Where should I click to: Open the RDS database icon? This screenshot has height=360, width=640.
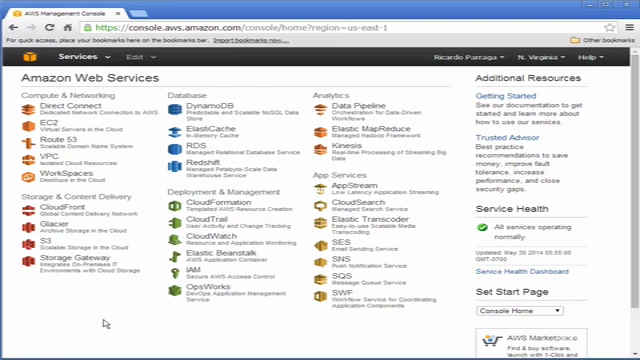click(175, 149)
